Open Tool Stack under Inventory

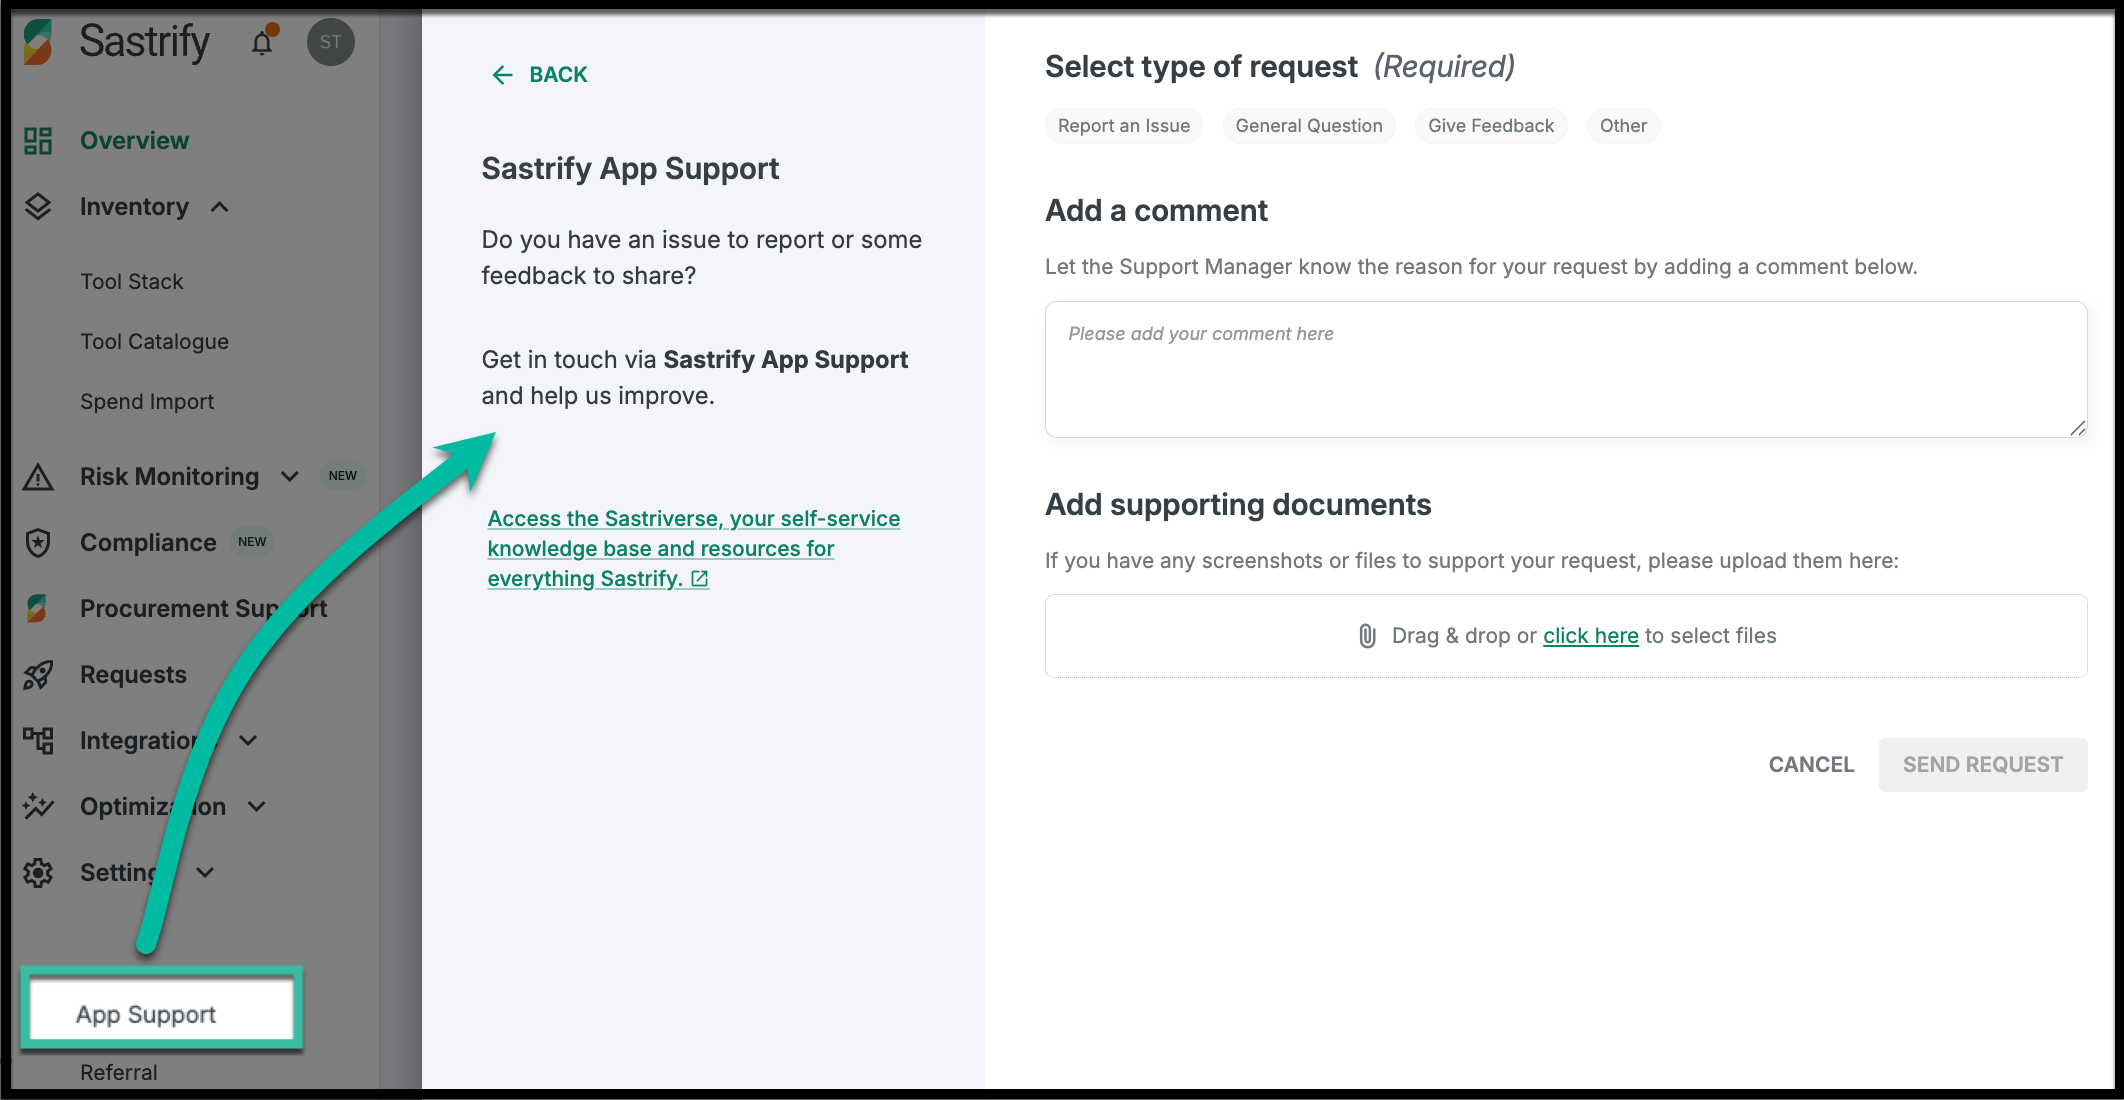(132, 282)
